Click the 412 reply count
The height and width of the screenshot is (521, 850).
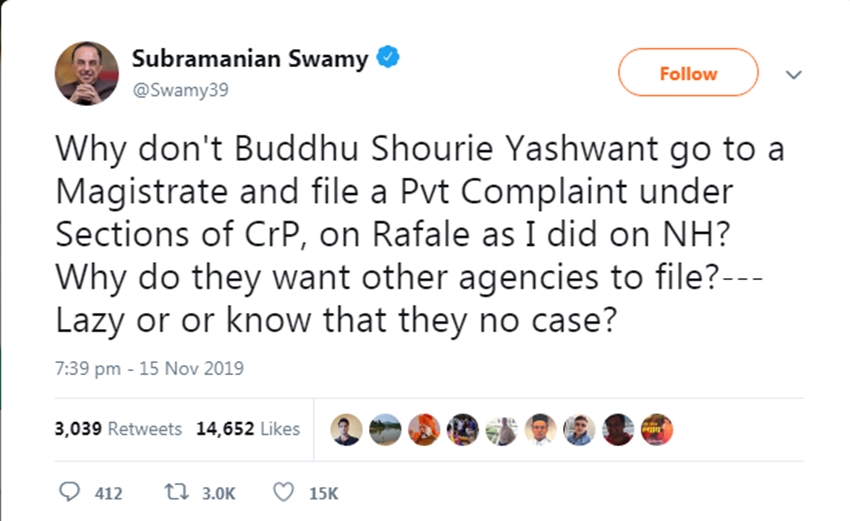coord(108,493)
